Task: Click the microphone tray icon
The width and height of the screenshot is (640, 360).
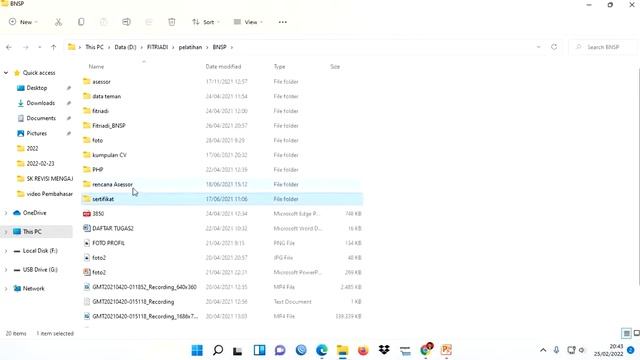Action: pos(556,350)
